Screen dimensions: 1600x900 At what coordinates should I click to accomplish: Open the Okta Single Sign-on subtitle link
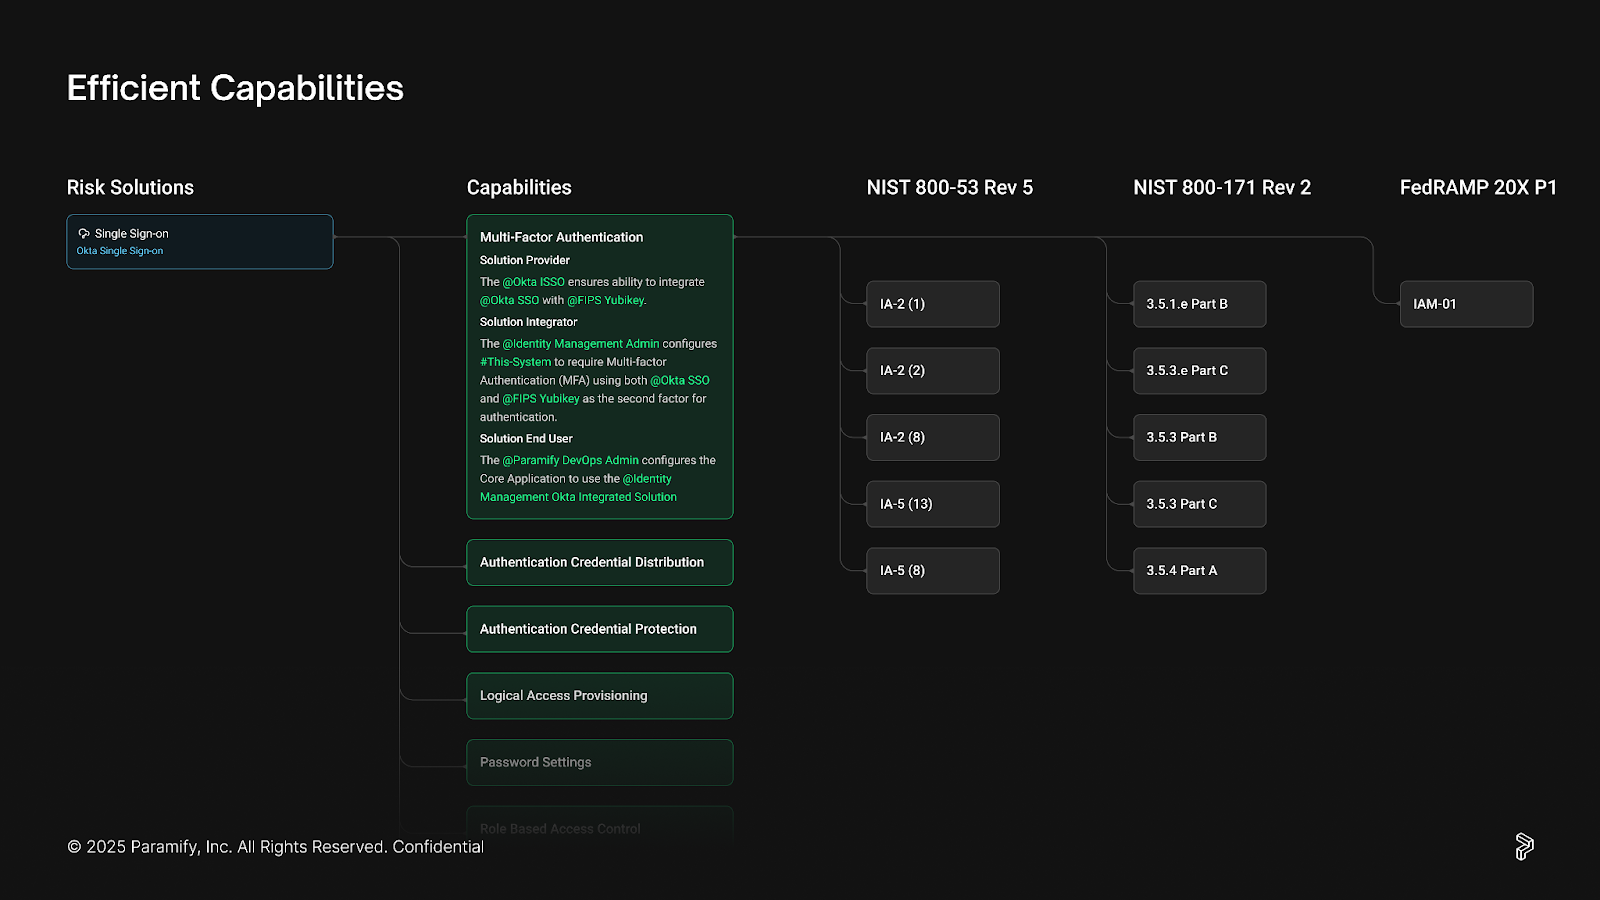coord(120,251)
